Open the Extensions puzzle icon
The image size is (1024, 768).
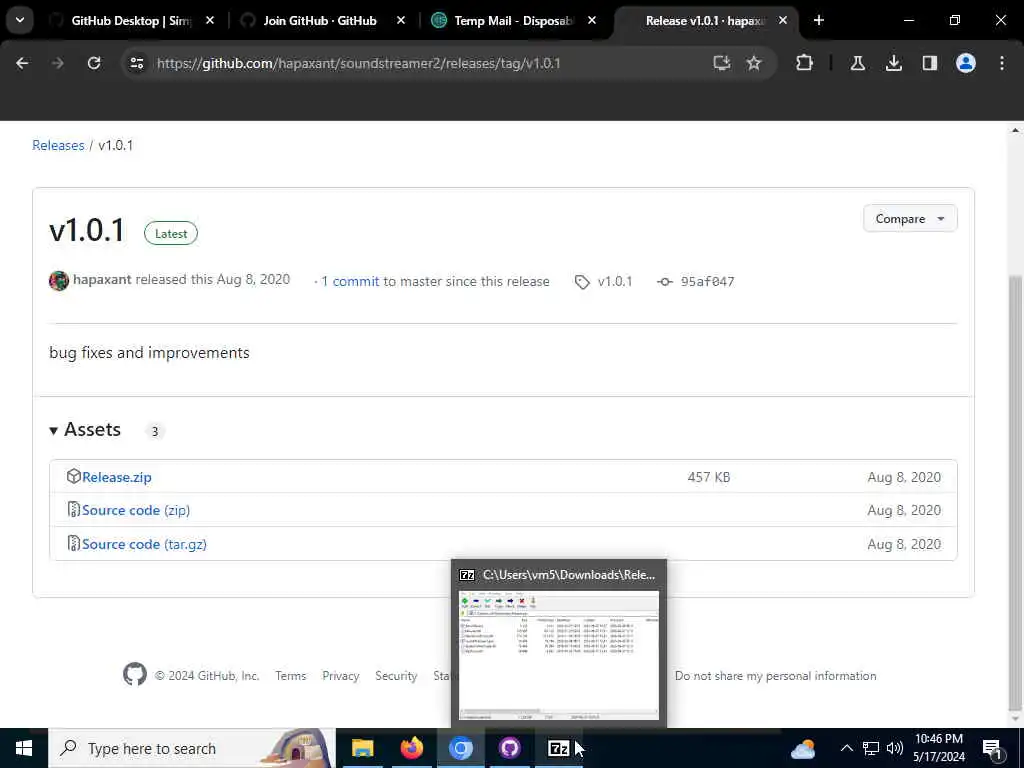(x=805, y=63)
